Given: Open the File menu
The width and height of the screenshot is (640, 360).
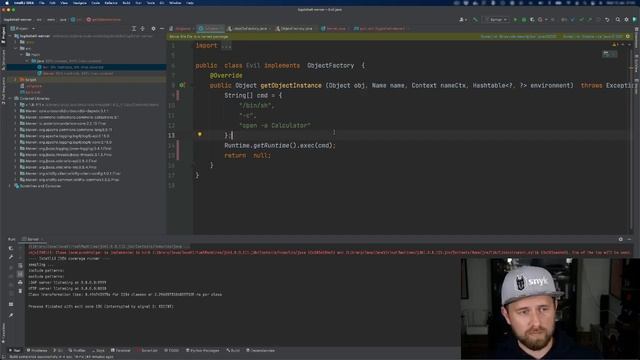Looking at the screenshot, I should 42,3.
